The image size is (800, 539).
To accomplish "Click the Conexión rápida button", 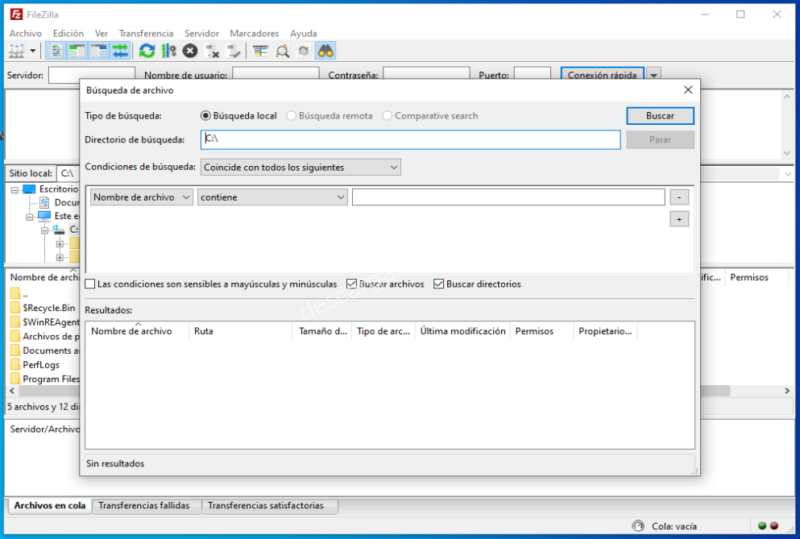I will coord(602,75).
